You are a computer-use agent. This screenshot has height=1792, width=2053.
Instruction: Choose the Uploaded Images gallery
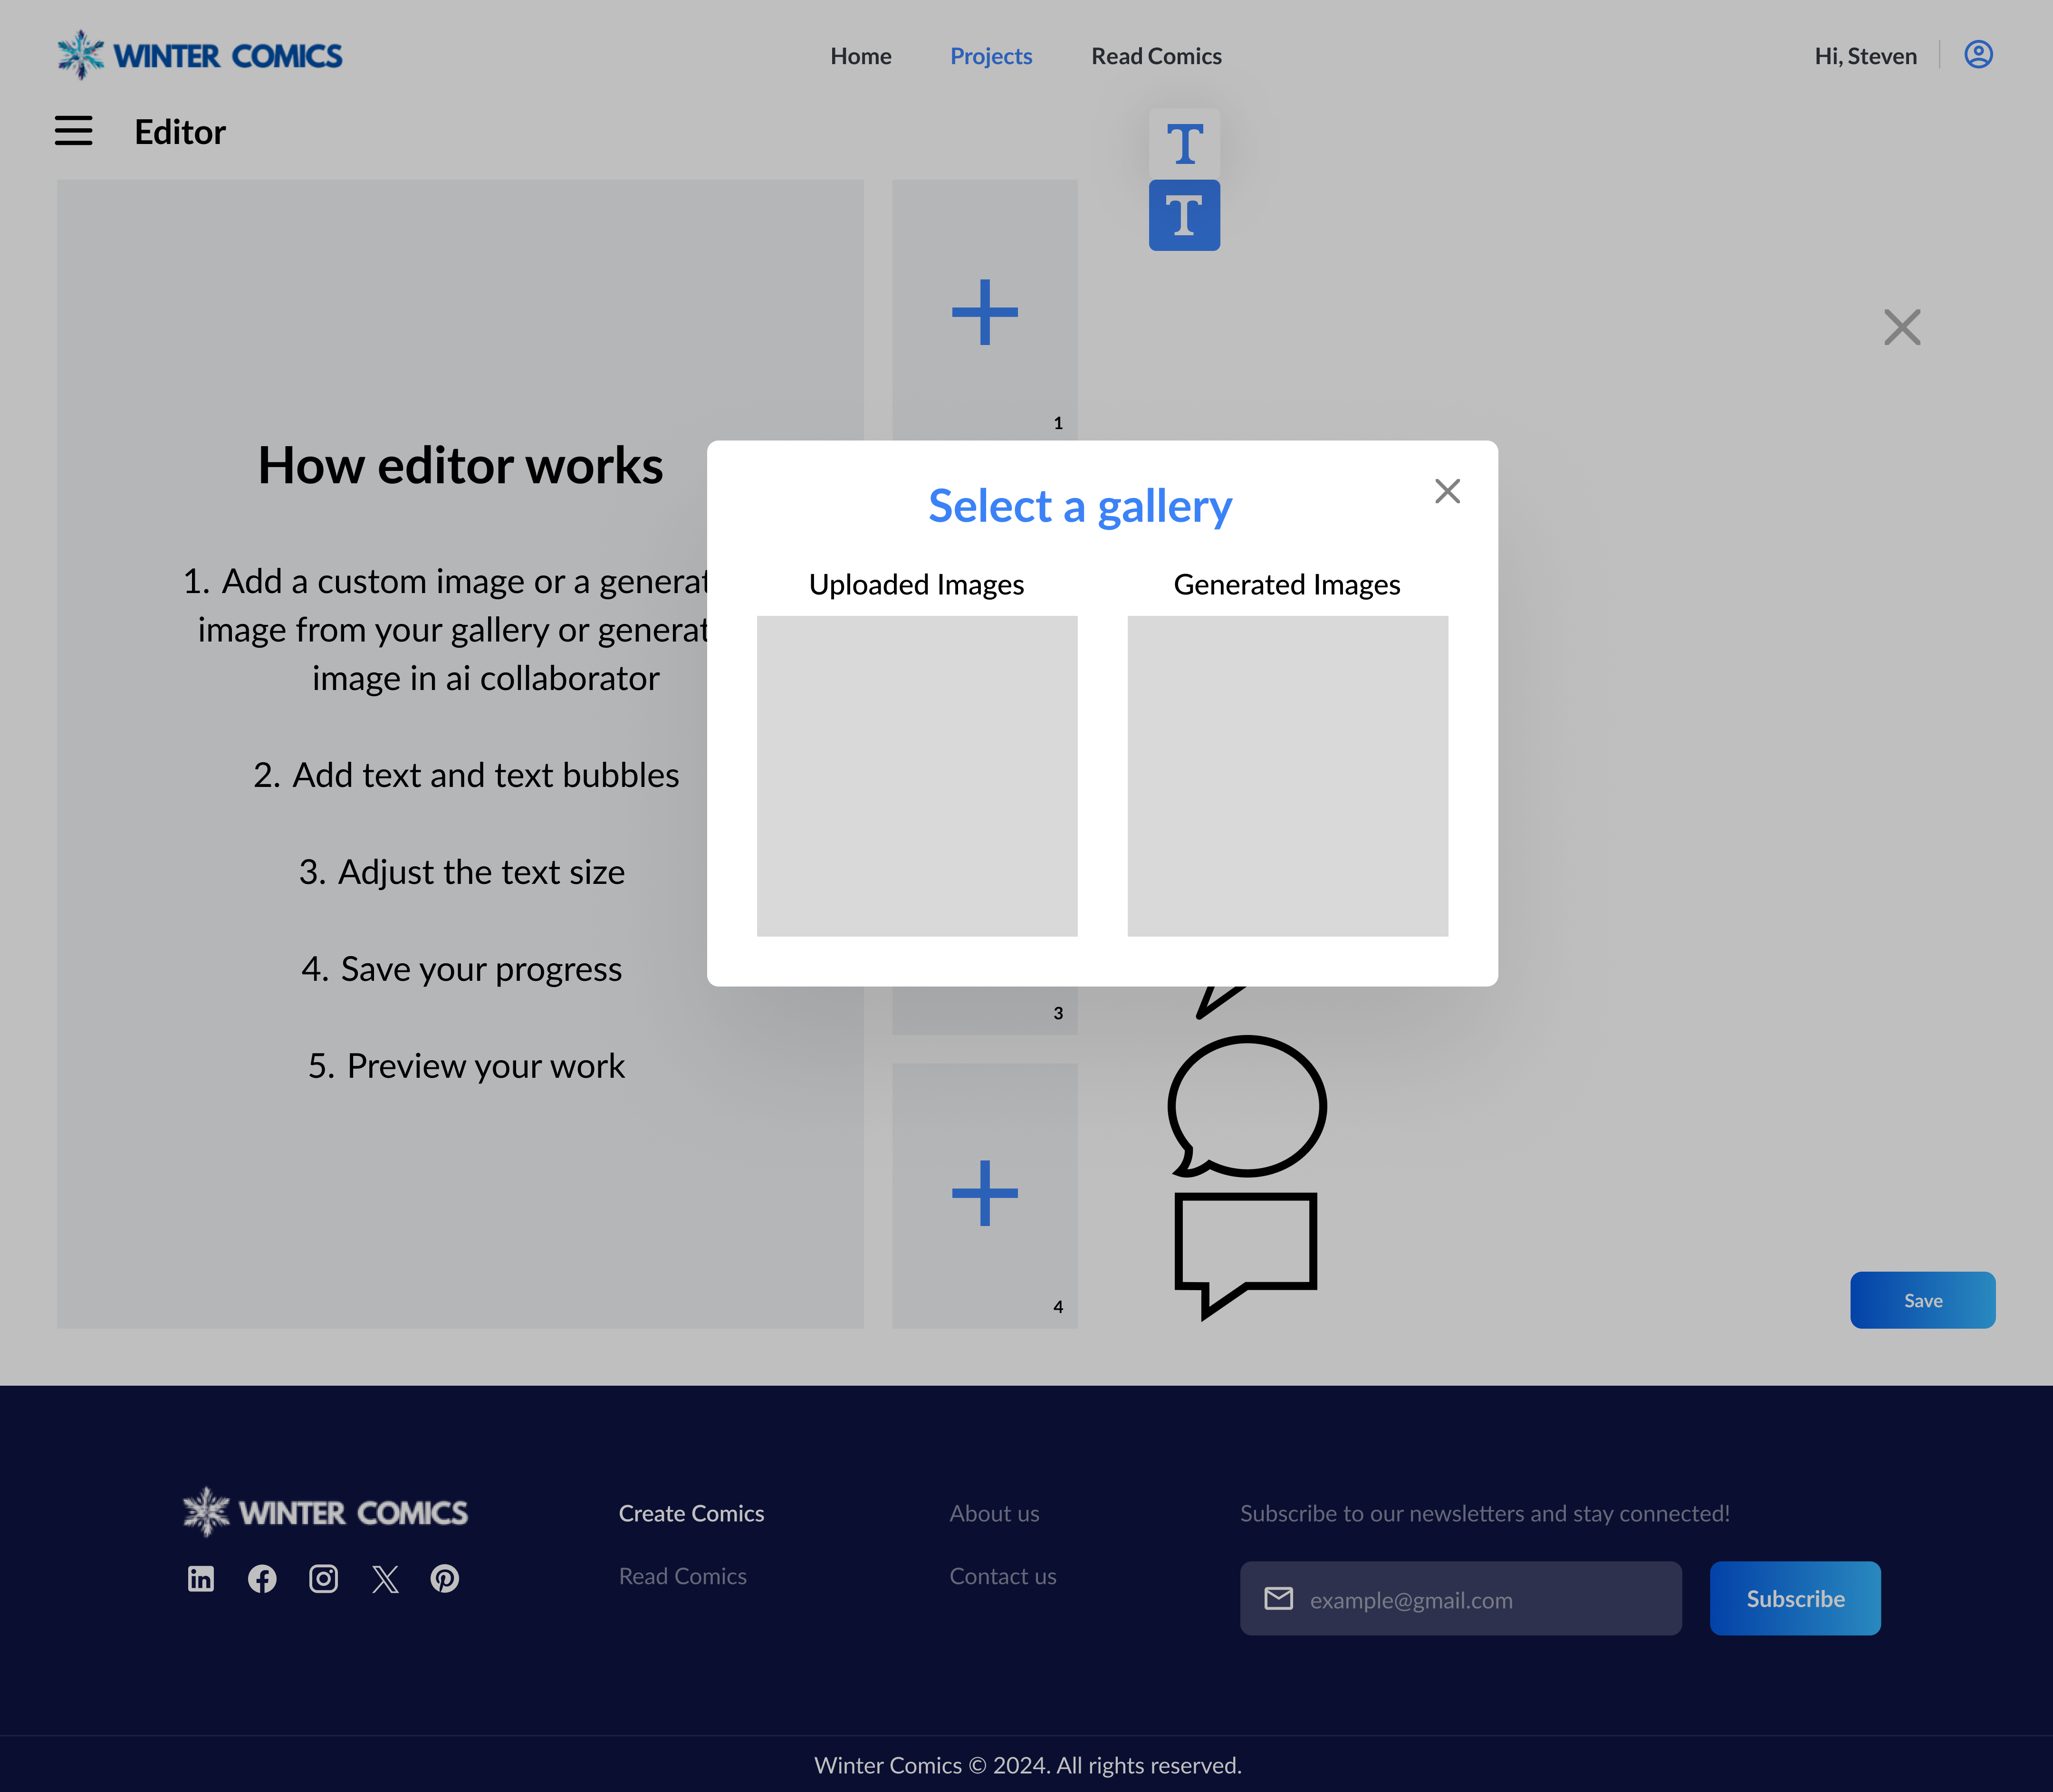click(916, 775)
